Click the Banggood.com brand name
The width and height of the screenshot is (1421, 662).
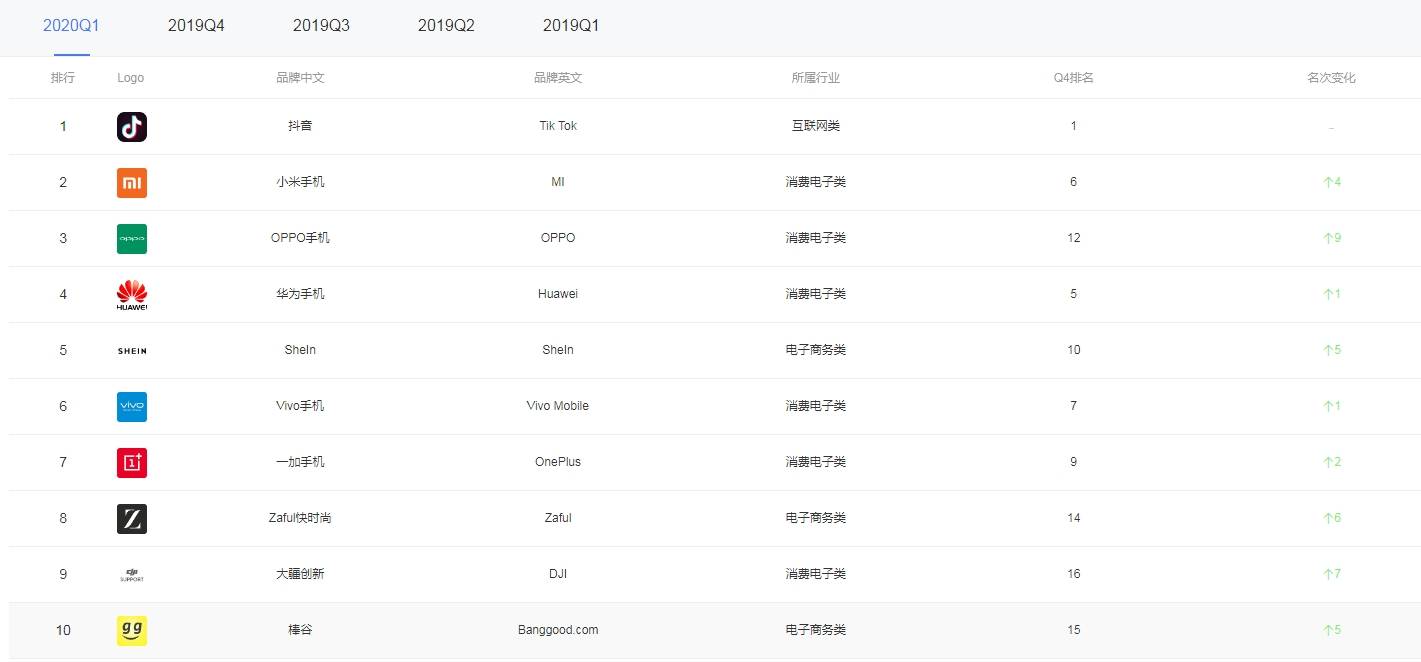tap(558, 630)
